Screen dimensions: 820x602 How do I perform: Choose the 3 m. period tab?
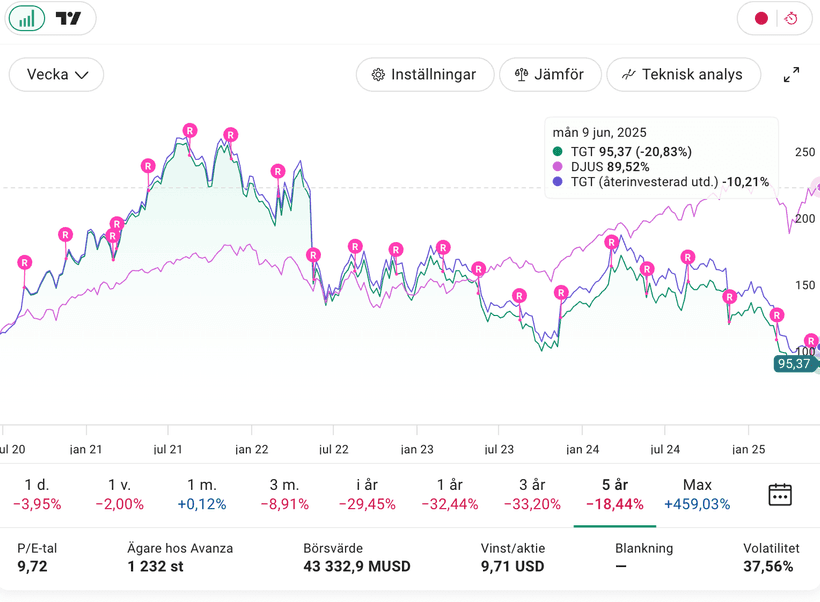[284, 494]
